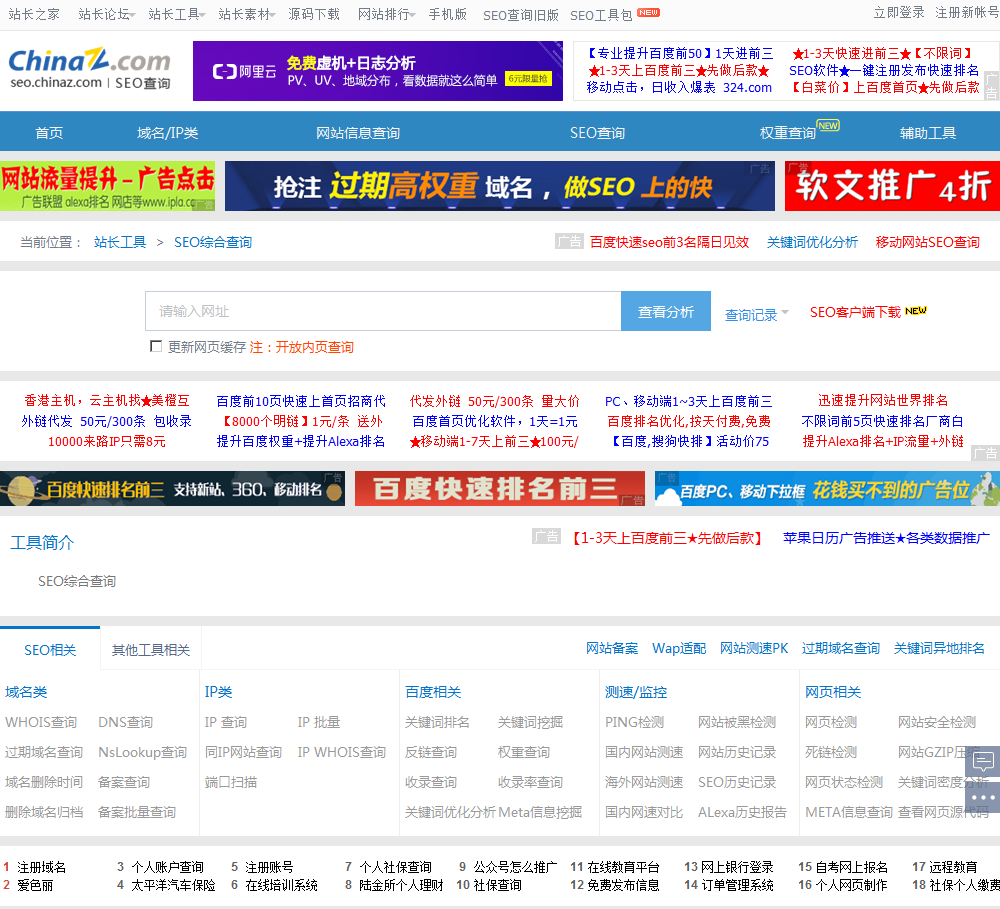Open the NsLookup查询 tool
The image size is (1000, 909).
(x=142, y=752)
